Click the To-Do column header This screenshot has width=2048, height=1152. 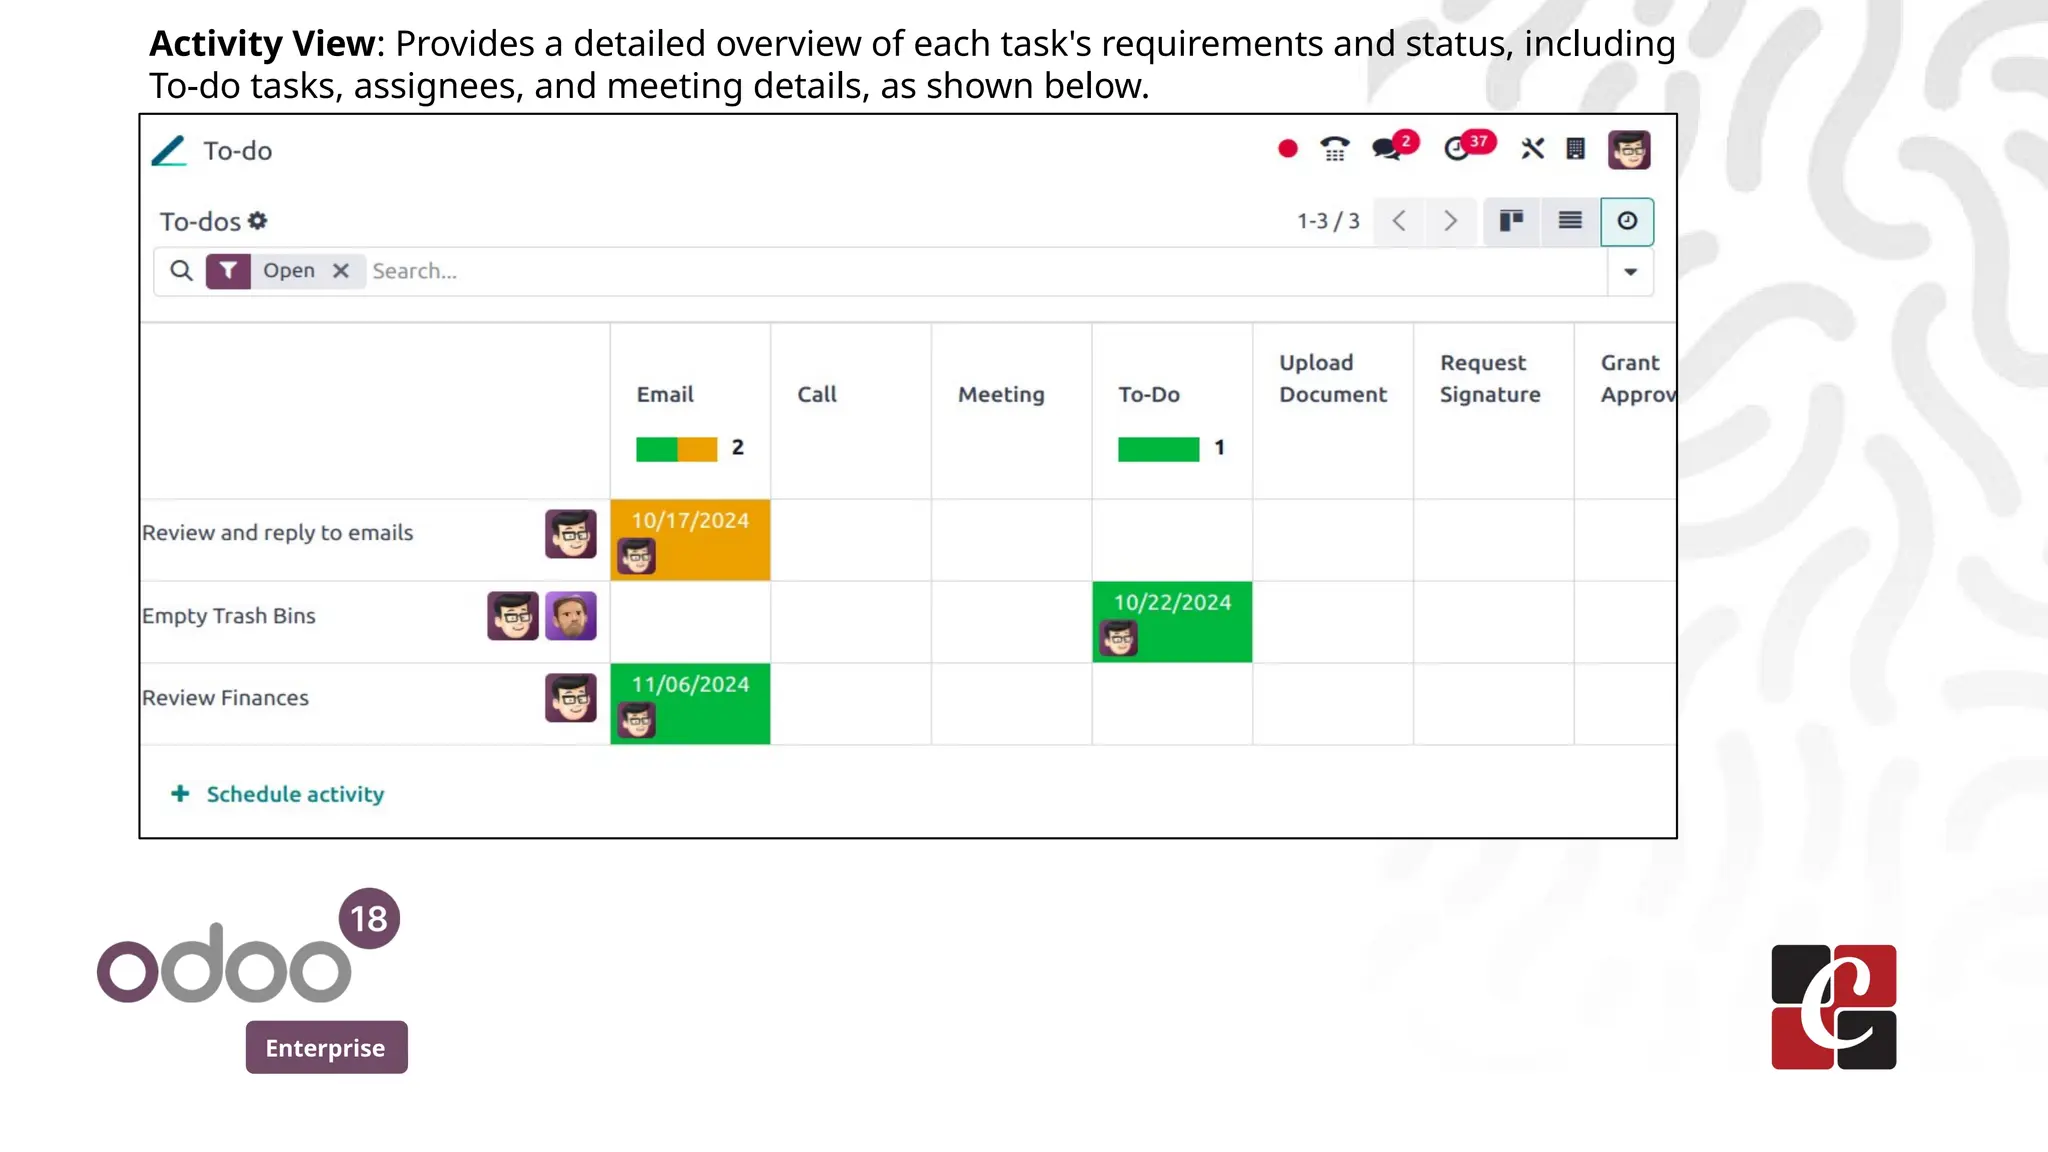(1149, 394)
